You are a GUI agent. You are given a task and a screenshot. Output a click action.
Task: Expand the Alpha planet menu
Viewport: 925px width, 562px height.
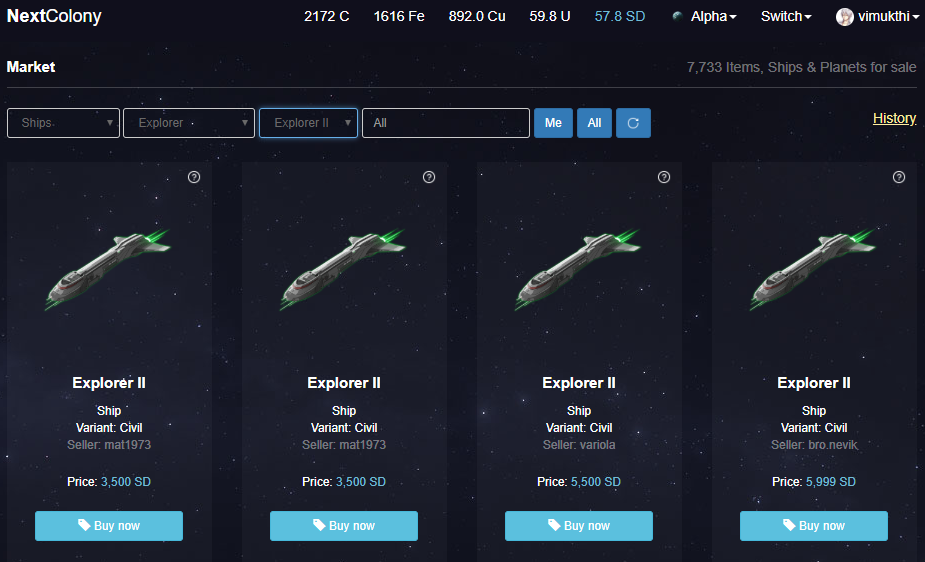point(713,17)
